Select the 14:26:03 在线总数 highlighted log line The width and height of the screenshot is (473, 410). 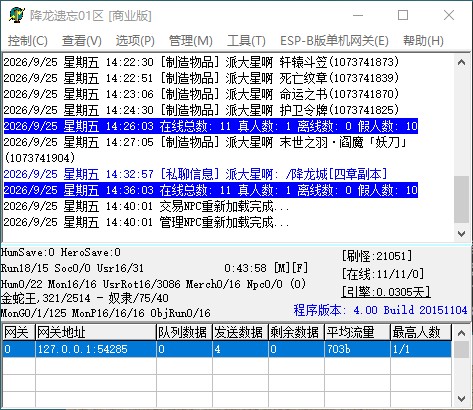click(x=211, y=126)
